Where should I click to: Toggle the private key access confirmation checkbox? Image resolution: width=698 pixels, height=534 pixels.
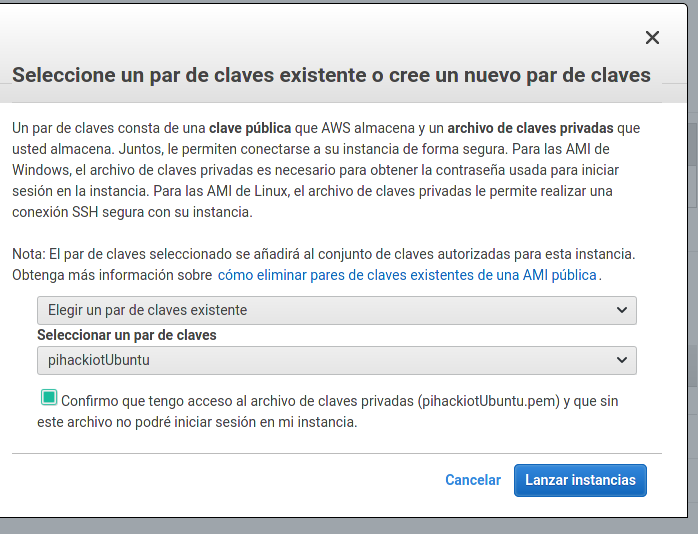(49, 397)
